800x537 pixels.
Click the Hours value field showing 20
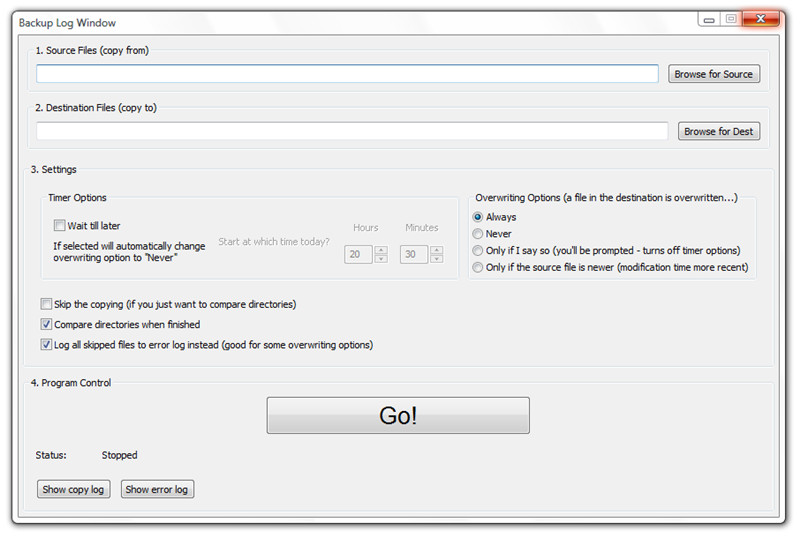click(358, 254)
